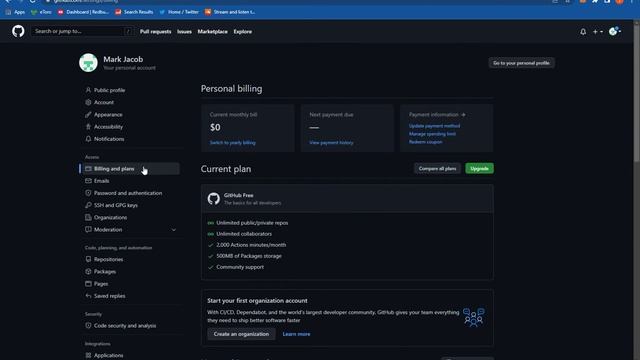Click the Public profile person icon
640x360 pixels.
click(x=88, y=90)
